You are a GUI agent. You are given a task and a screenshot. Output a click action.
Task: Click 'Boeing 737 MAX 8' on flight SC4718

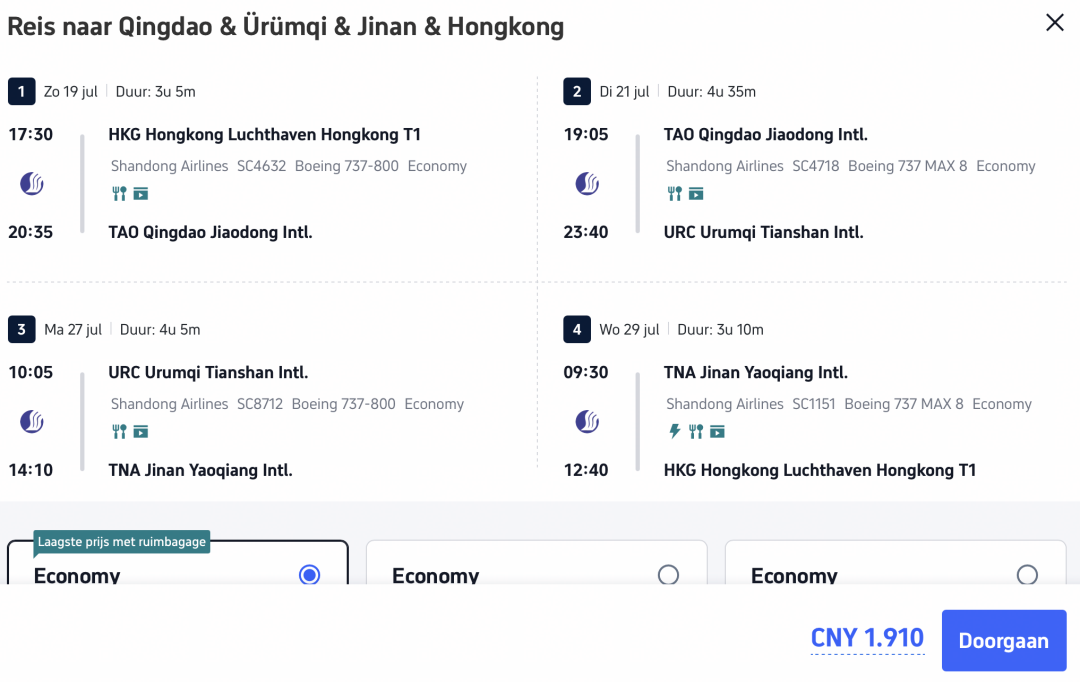(x=908, y=166)
